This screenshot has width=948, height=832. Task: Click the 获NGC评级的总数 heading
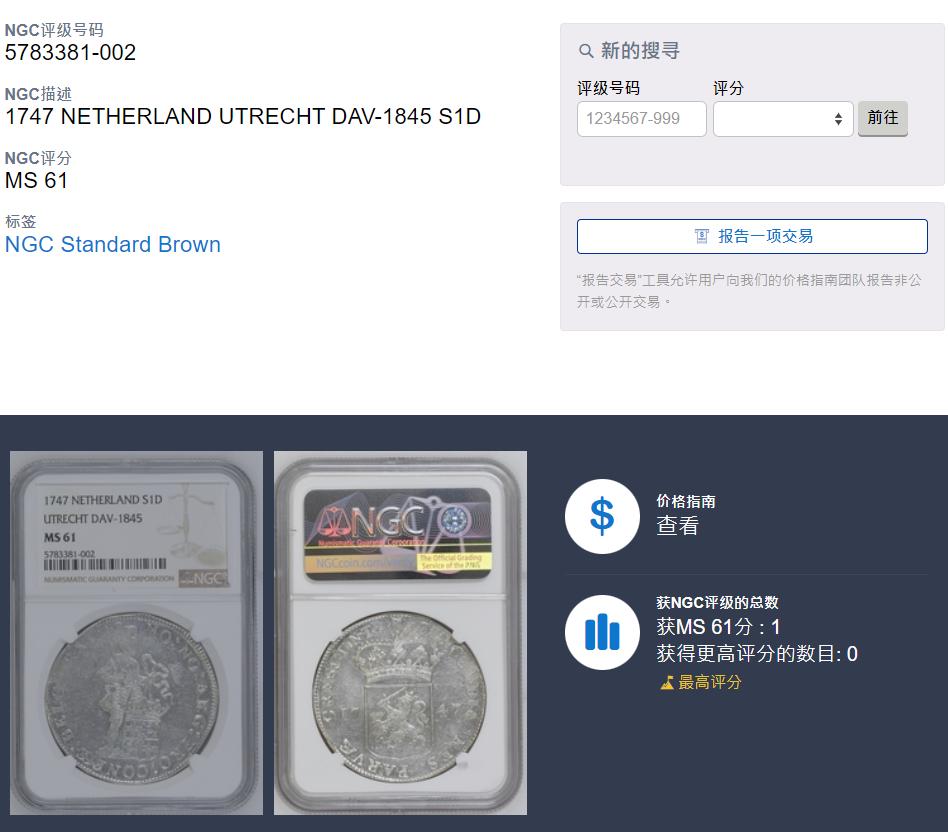tap(717, 602)
